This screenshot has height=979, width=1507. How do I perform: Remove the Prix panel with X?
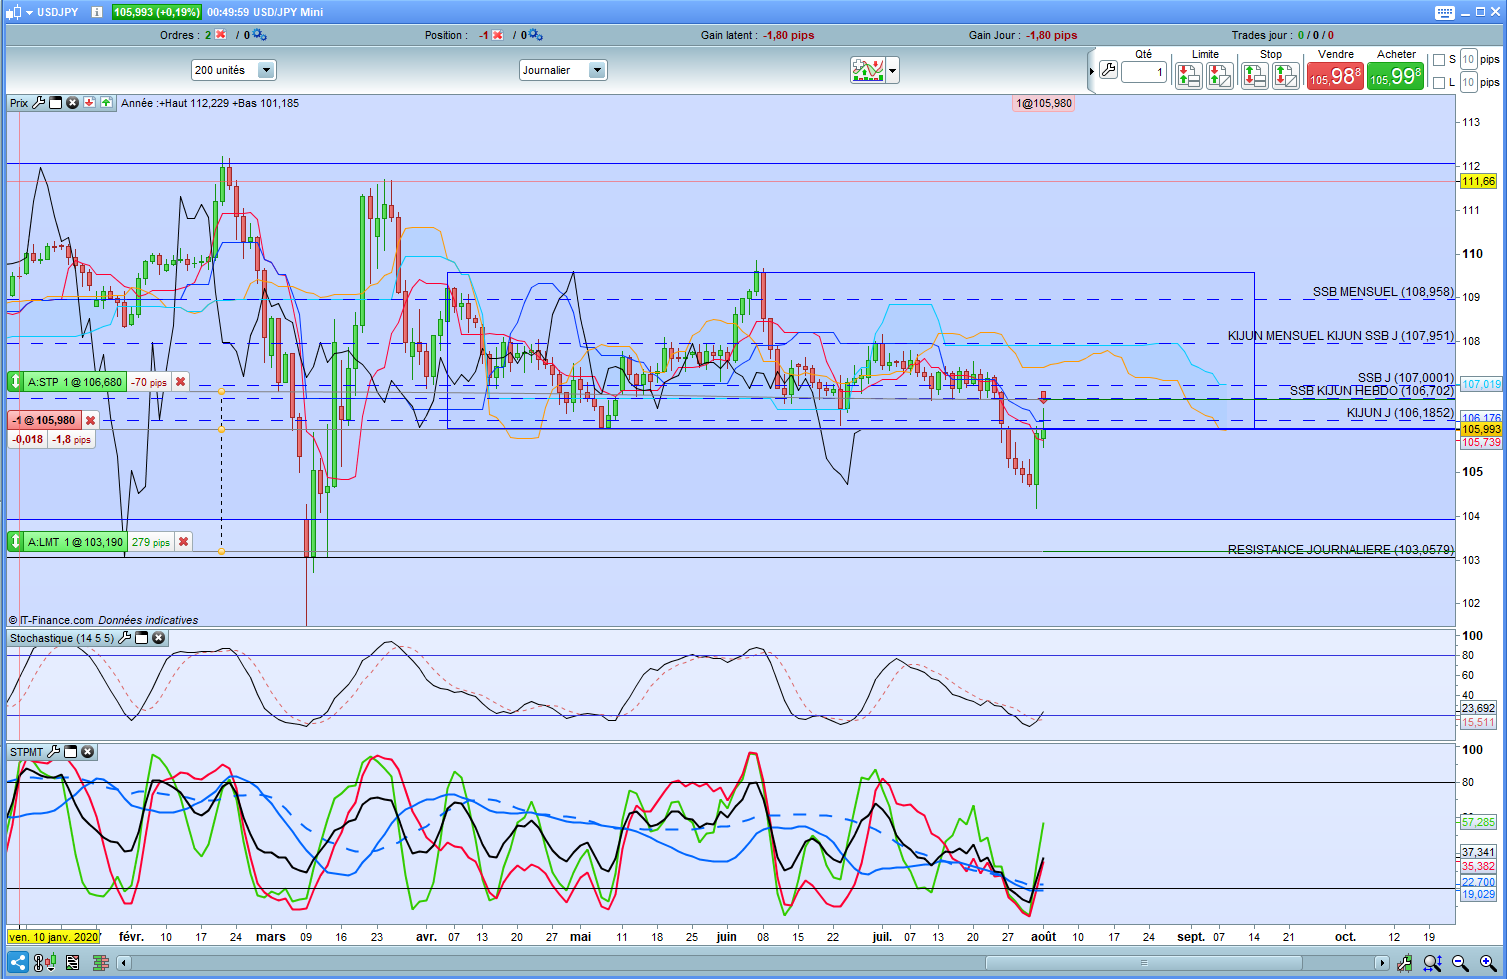[x=72, y=103]
